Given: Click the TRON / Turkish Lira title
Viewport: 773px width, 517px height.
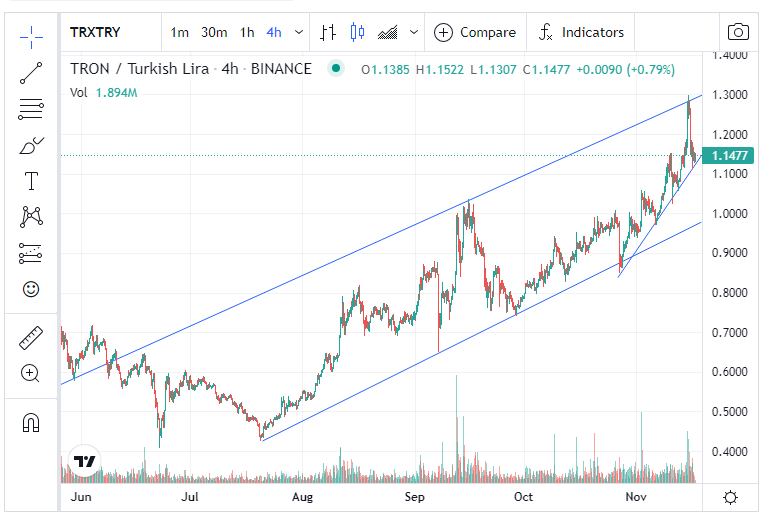Looking at the screenshot, I should (x=190, y=69).
